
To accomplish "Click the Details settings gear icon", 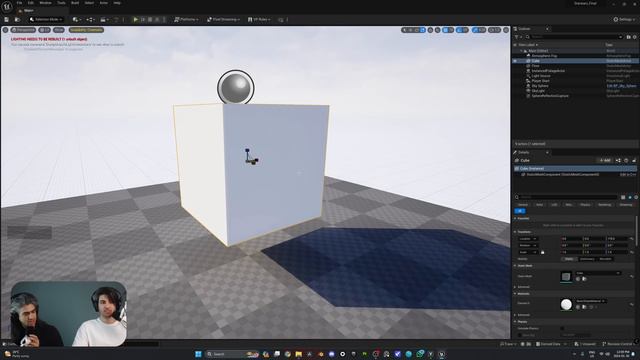I will coord(636,197).
